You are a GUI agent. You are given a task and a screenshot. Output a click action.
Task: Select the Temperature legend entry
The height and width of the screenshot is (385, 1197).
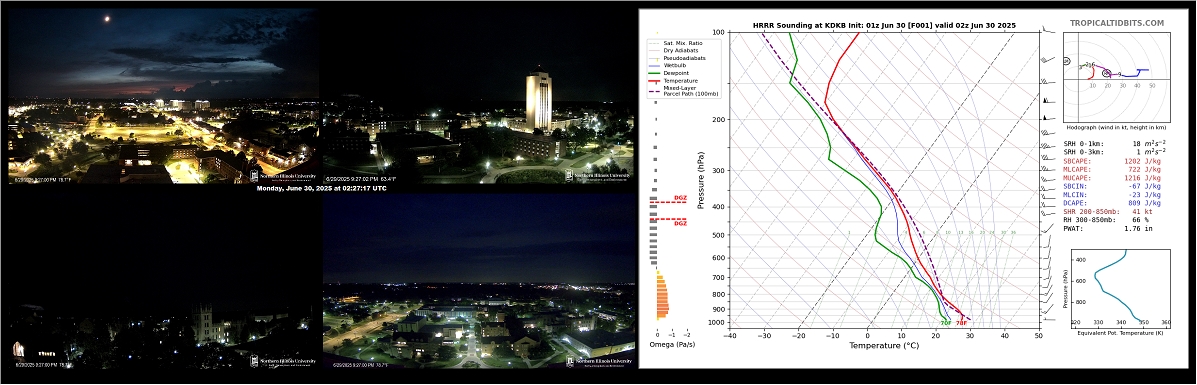(681, 80)
